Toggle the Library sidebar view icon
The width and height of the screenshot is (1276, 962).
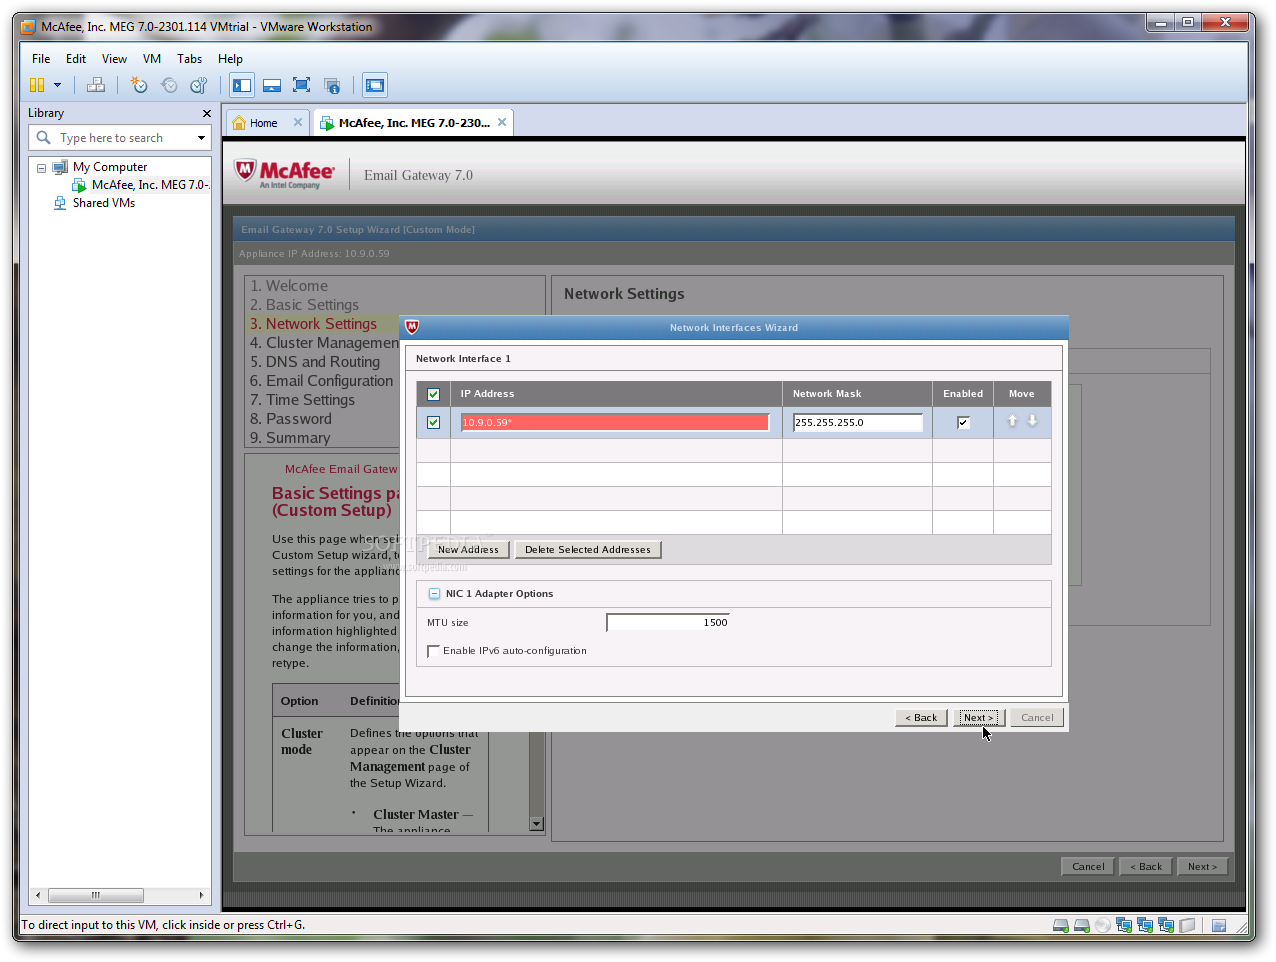[242, 85]
